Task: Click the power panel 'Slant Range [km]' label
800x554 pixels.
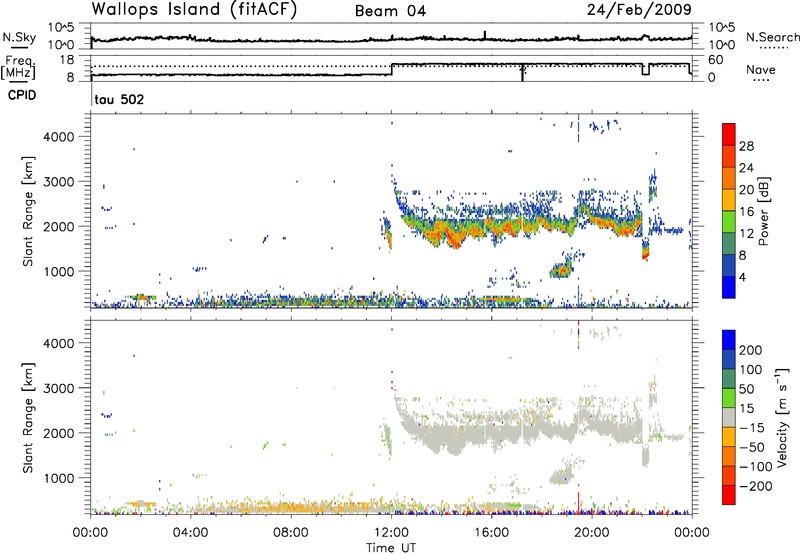Action: (28, 211)
